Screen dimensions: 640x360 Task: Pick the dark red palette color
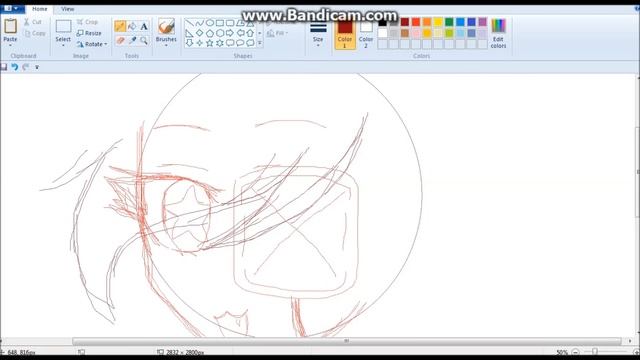pos(405,22)
